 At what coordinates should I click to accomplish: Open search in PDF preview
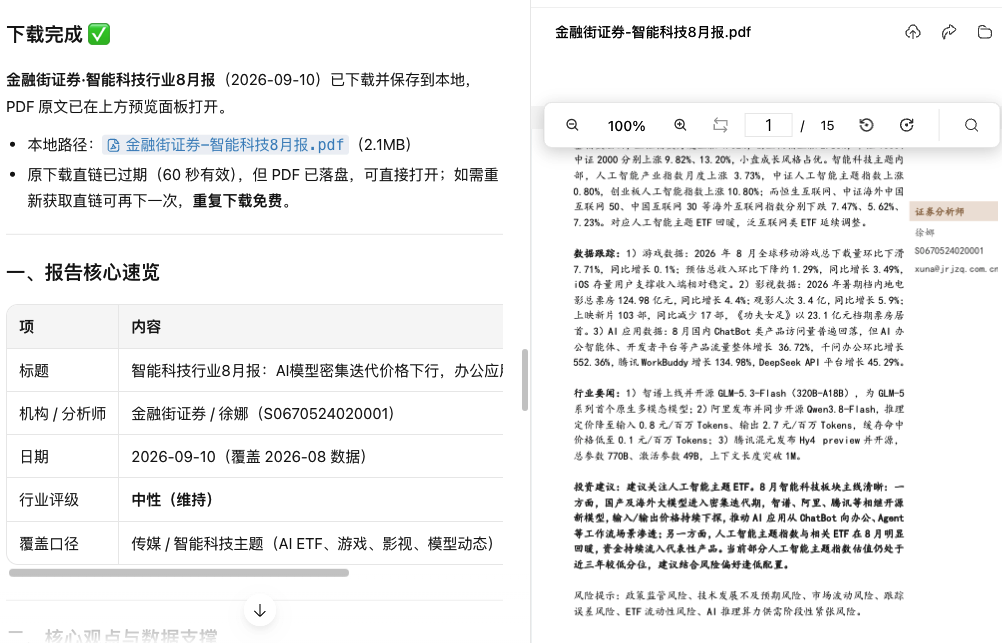(x=971, y=125)
